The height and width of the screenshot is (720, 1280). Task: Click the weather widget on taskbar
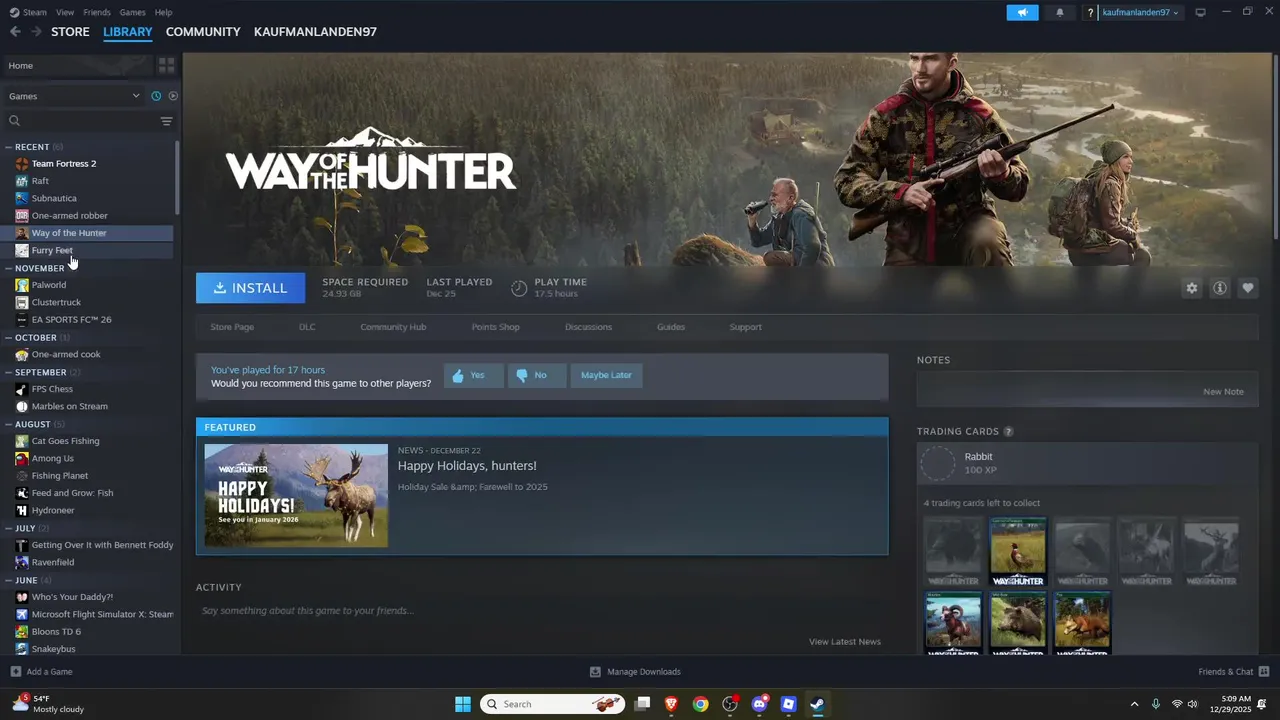(47, 704)
